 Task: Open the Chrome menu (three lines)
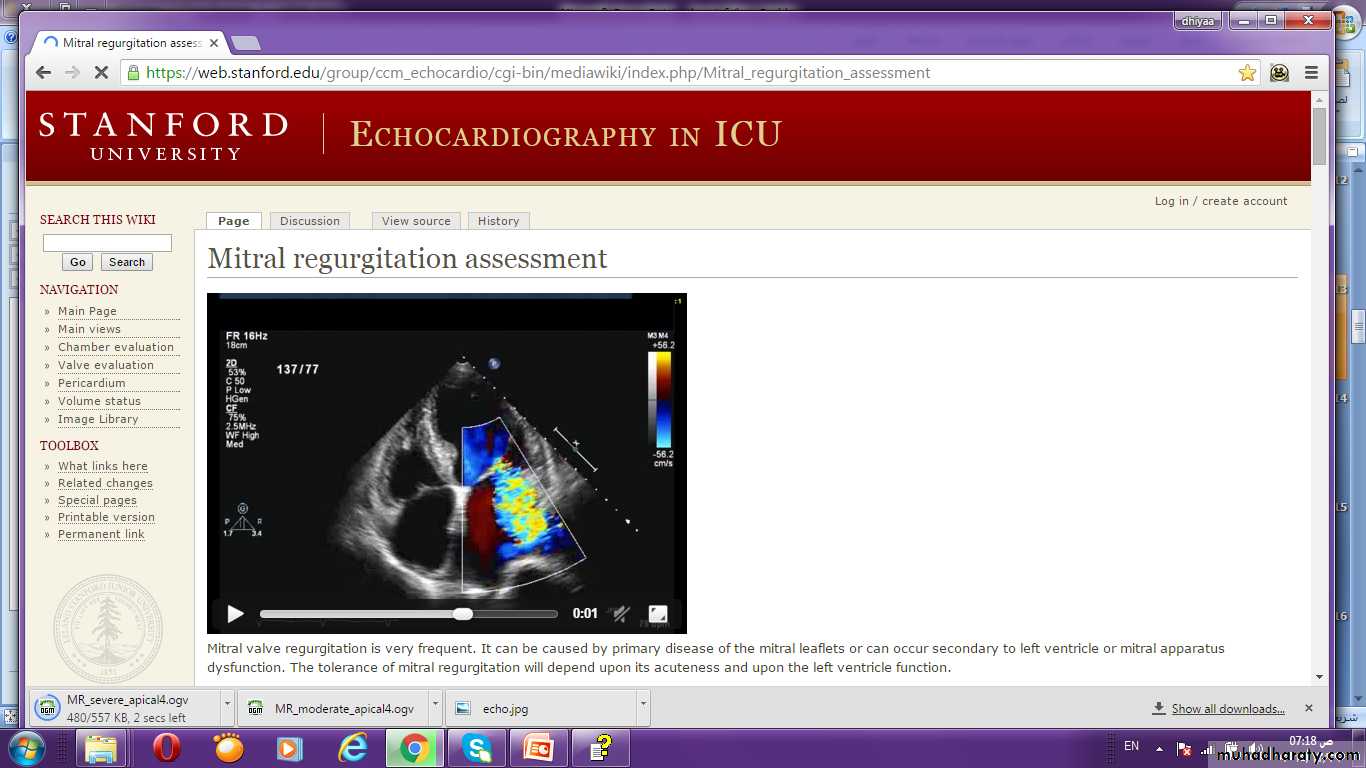pyautogui.click(x=1311, y=72)
